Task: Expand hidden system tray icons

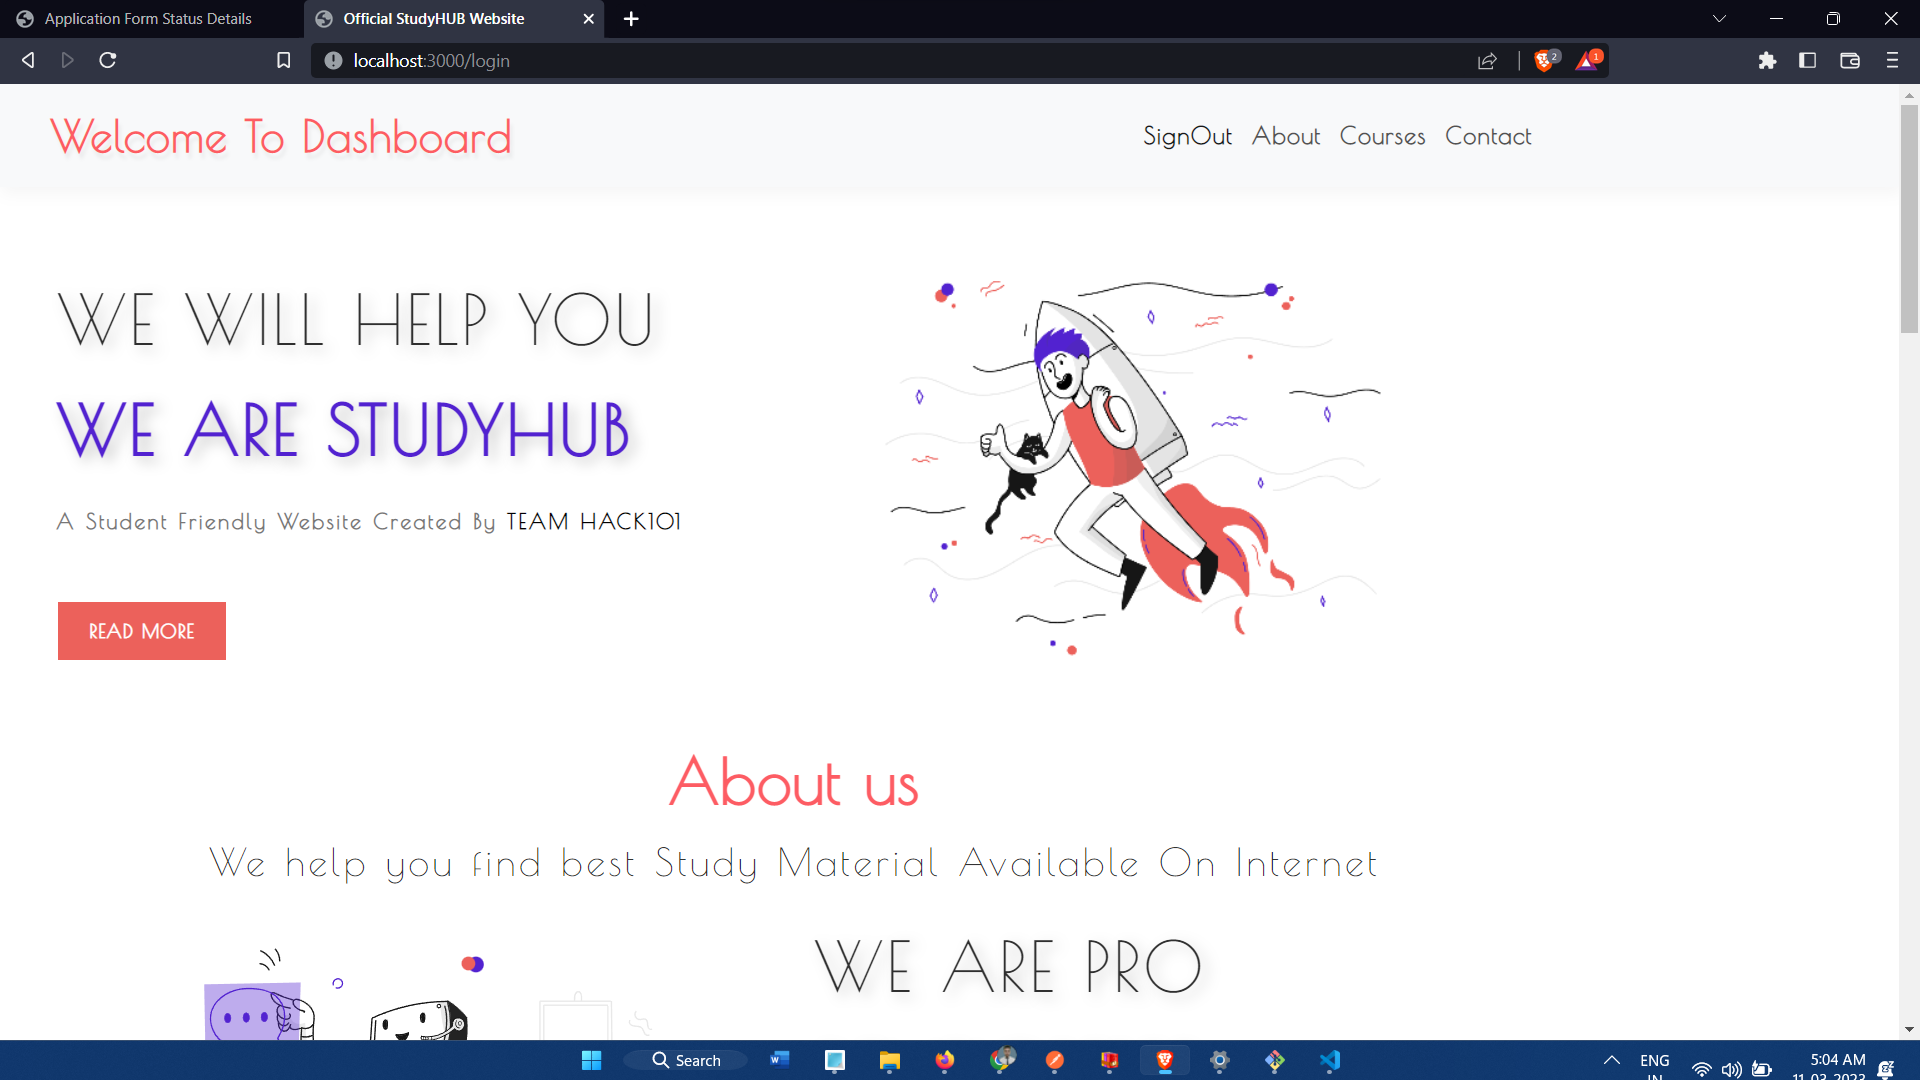Action: click(x=1611, y=1060)
